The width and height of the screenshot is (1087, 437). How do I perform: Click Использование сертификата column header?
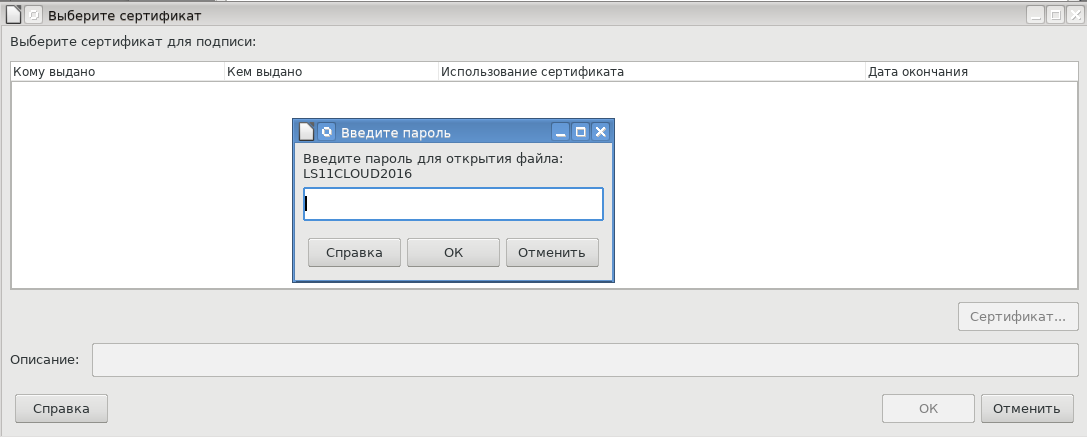[x=652, y=71]
